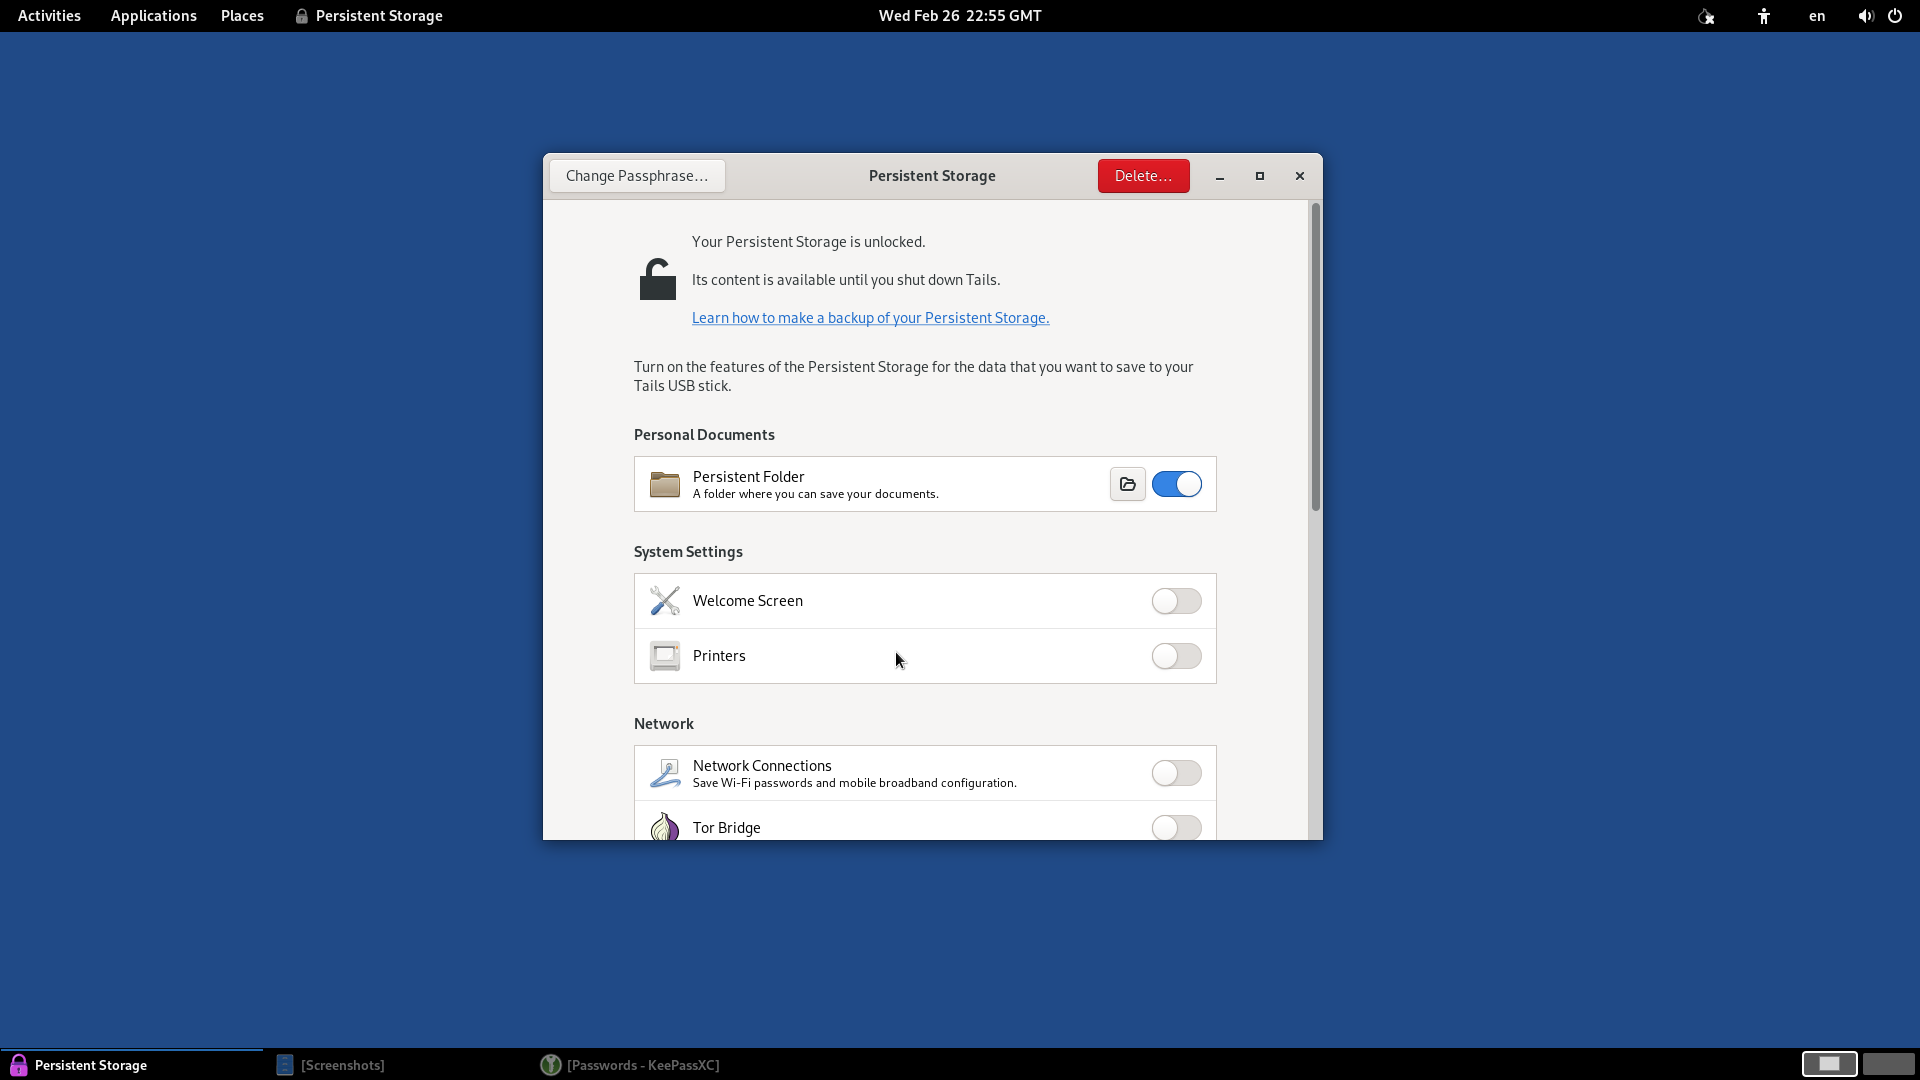
Task: Open the Places menu
Action: [242, 16]
